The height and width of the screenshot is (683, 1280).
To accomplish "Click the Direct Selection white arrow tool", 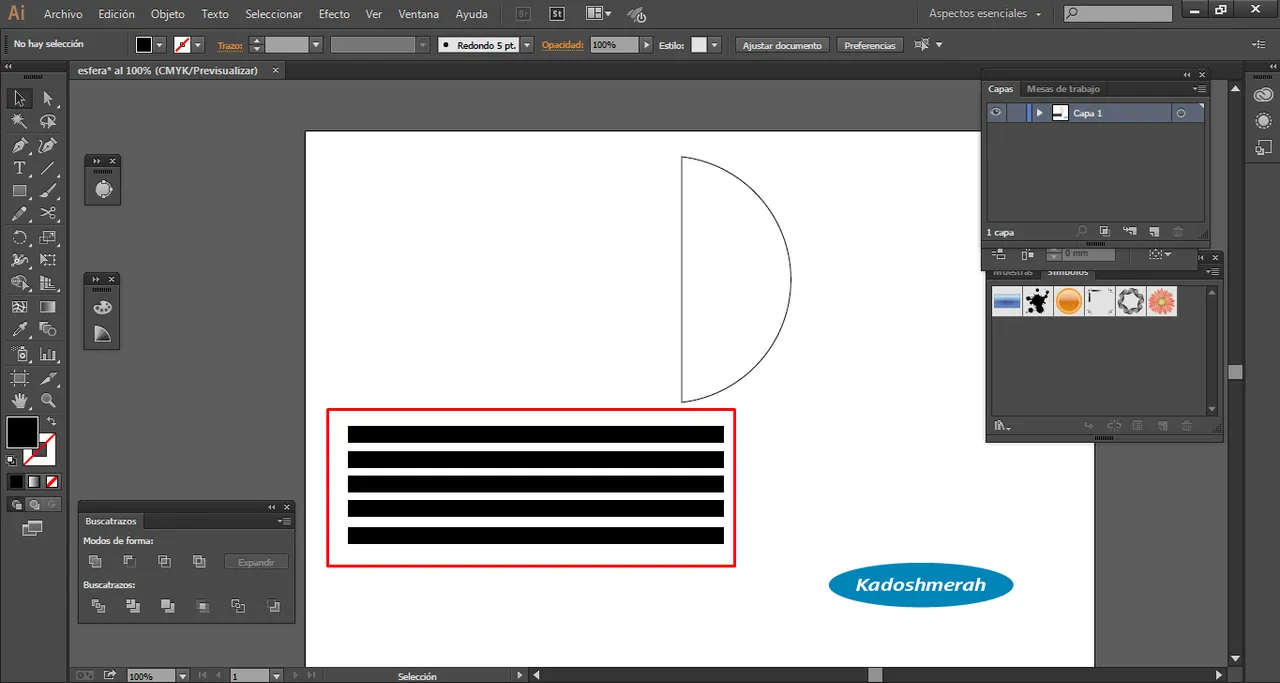I will (x=48, y=98).
